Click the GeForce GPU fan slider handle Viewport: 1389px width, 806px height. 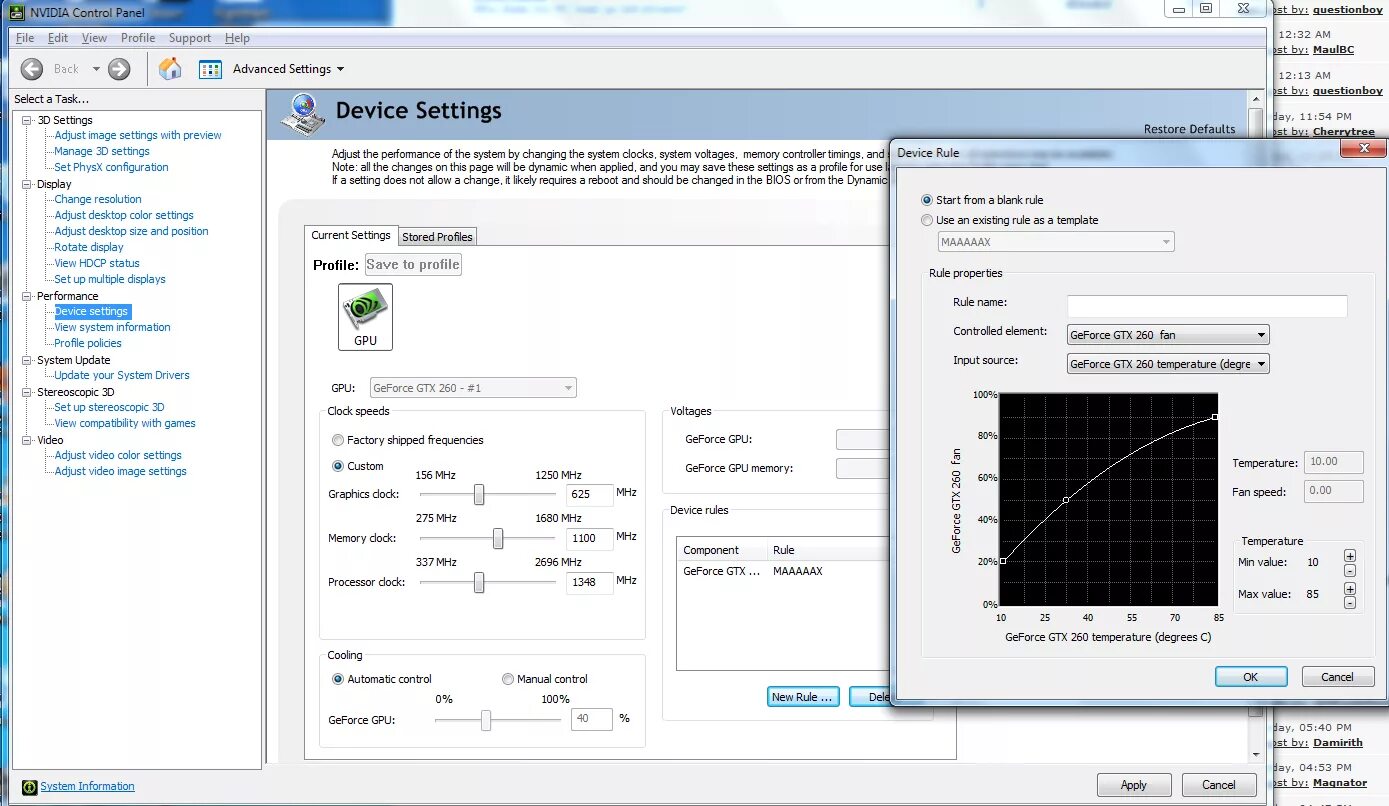point(486,719)
